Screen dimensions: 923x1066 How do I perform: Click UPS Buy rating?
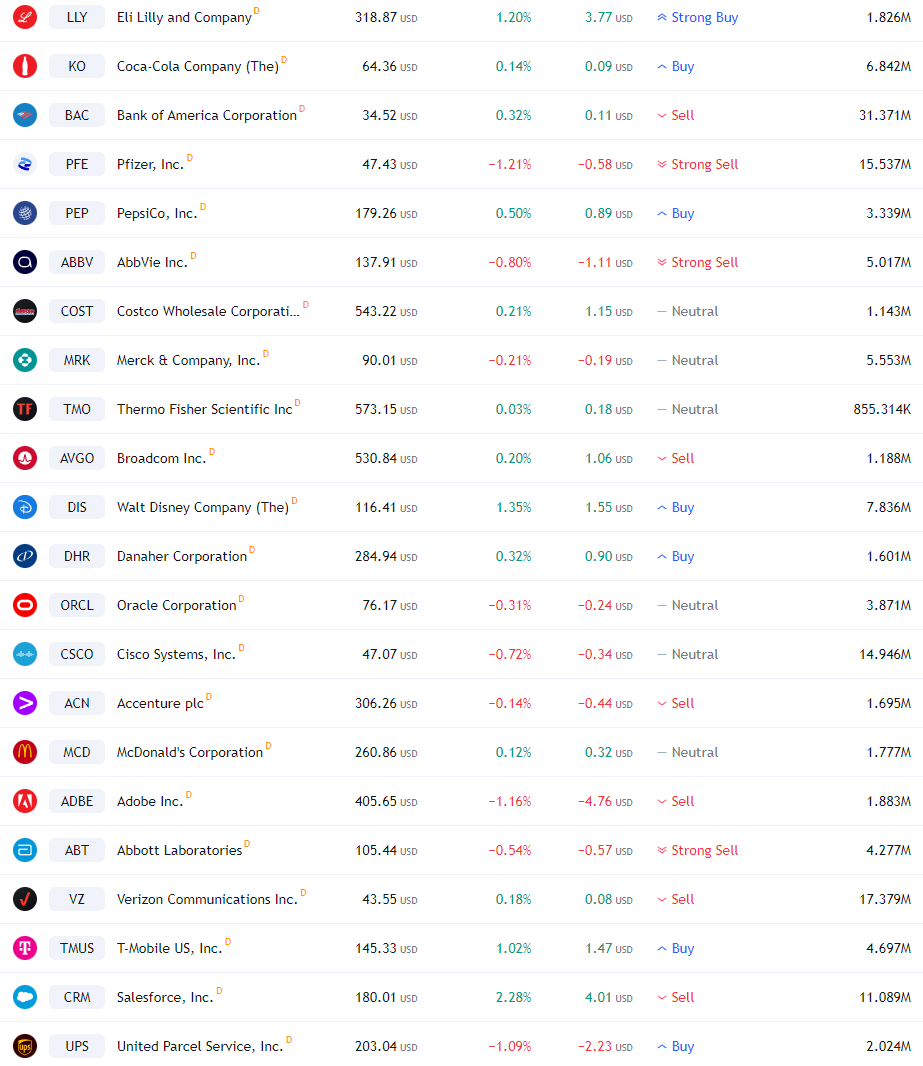(676, 1046)
